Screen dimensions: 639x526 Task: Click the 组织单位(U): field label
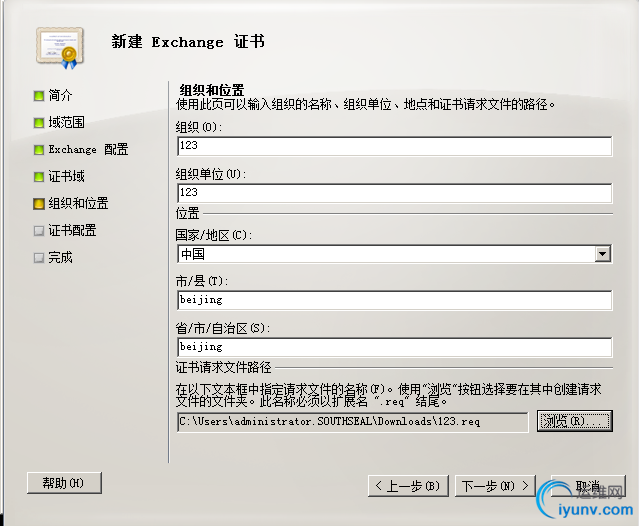[x=211, y=174]
